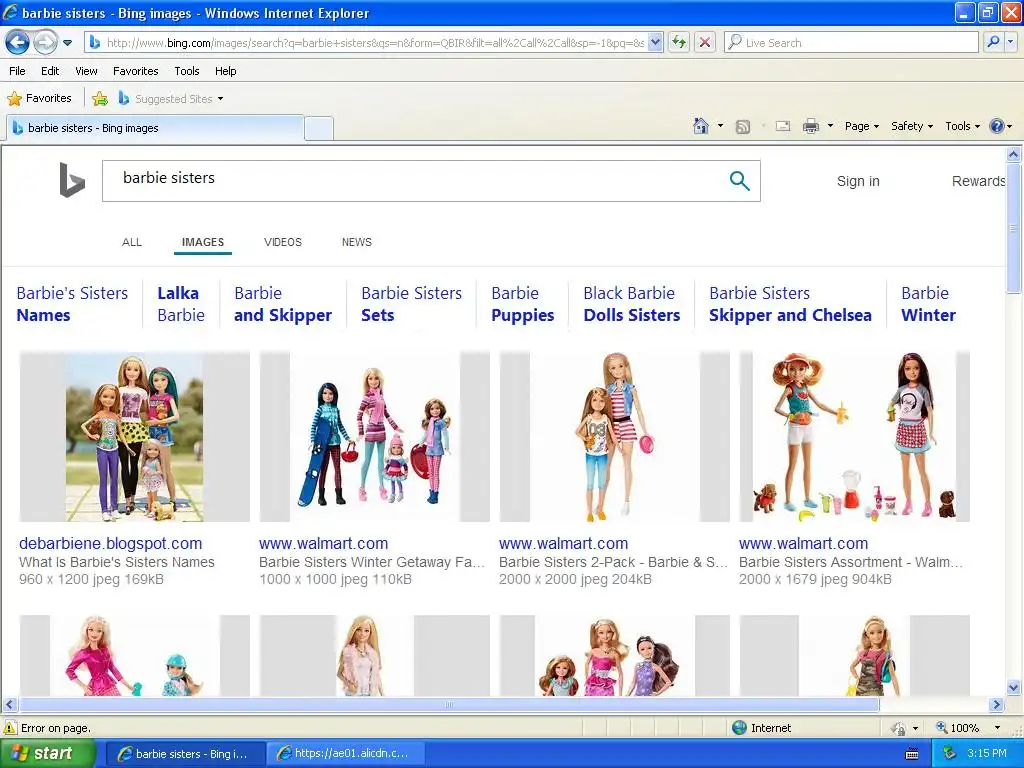Open the debarbiene.blogspot.com image thumbnail
Screen dimensions: 1024x768
tap(135, 436)
